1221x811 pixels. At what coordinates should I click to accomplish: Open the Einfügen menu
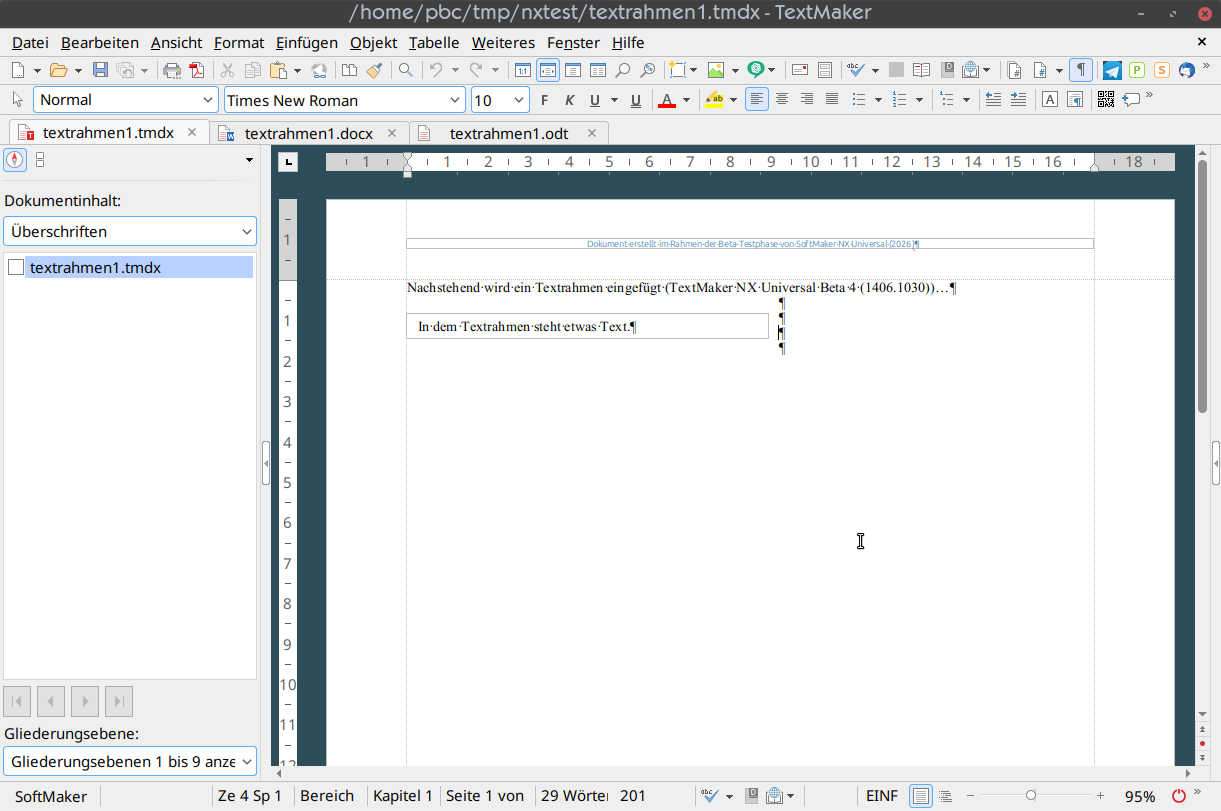tap(307, 42)
